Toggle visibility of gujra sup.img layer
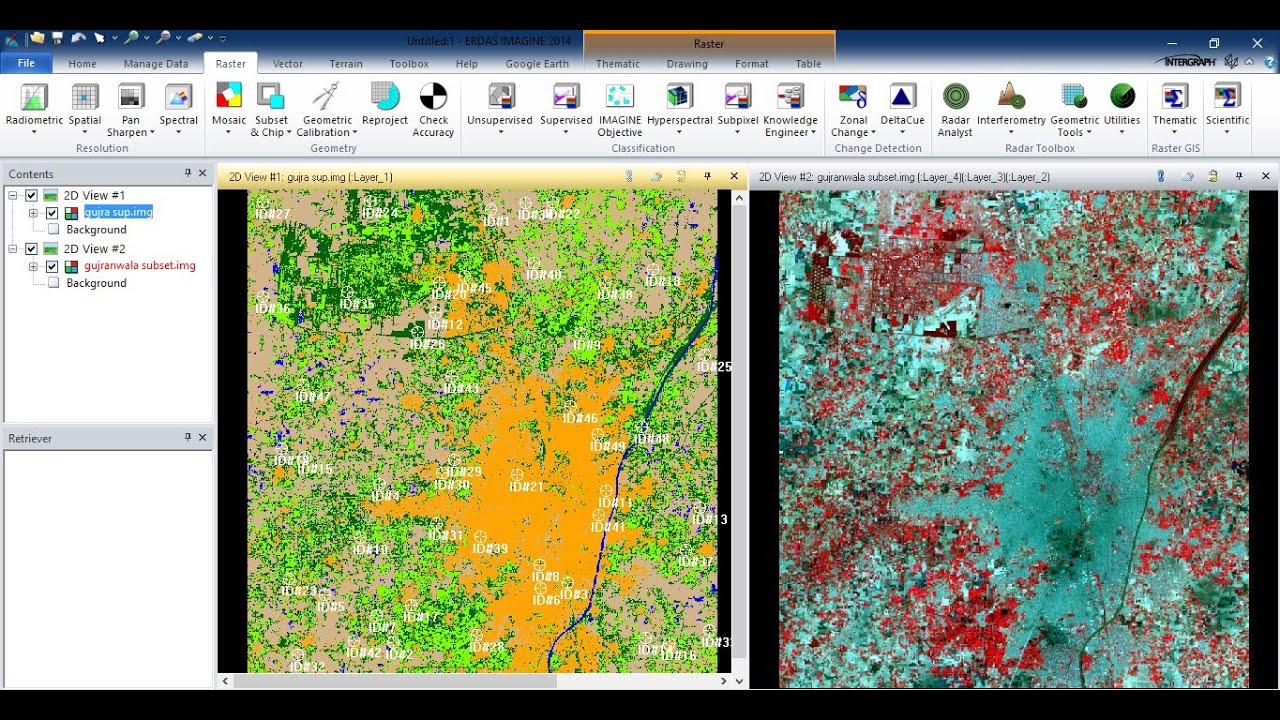Viewport: 1280px width, 720px height. coord(52,212)
